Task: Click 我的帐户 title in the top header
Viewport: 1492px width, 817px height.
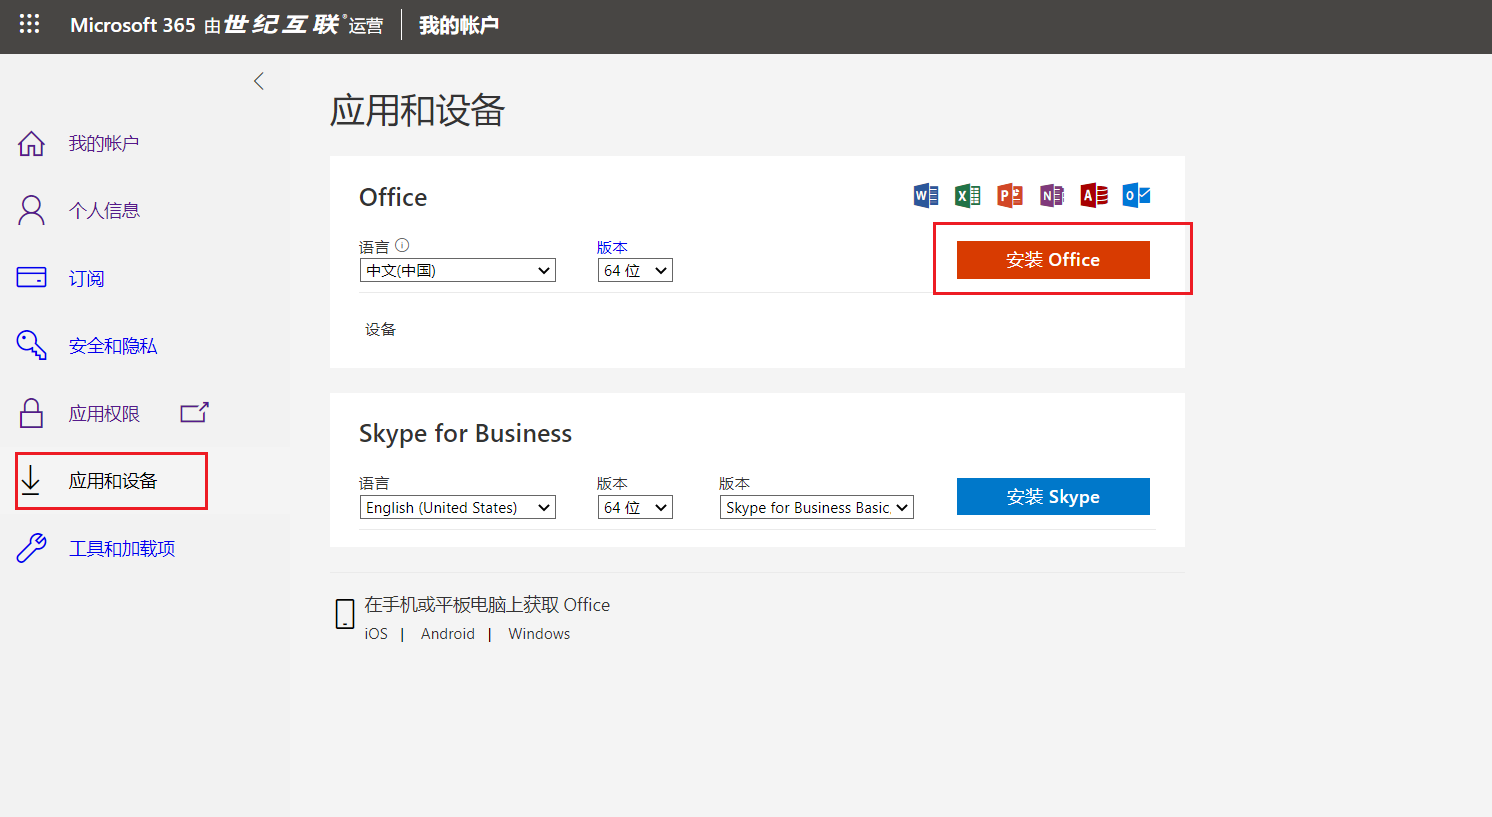Action: tap(459, 25)
